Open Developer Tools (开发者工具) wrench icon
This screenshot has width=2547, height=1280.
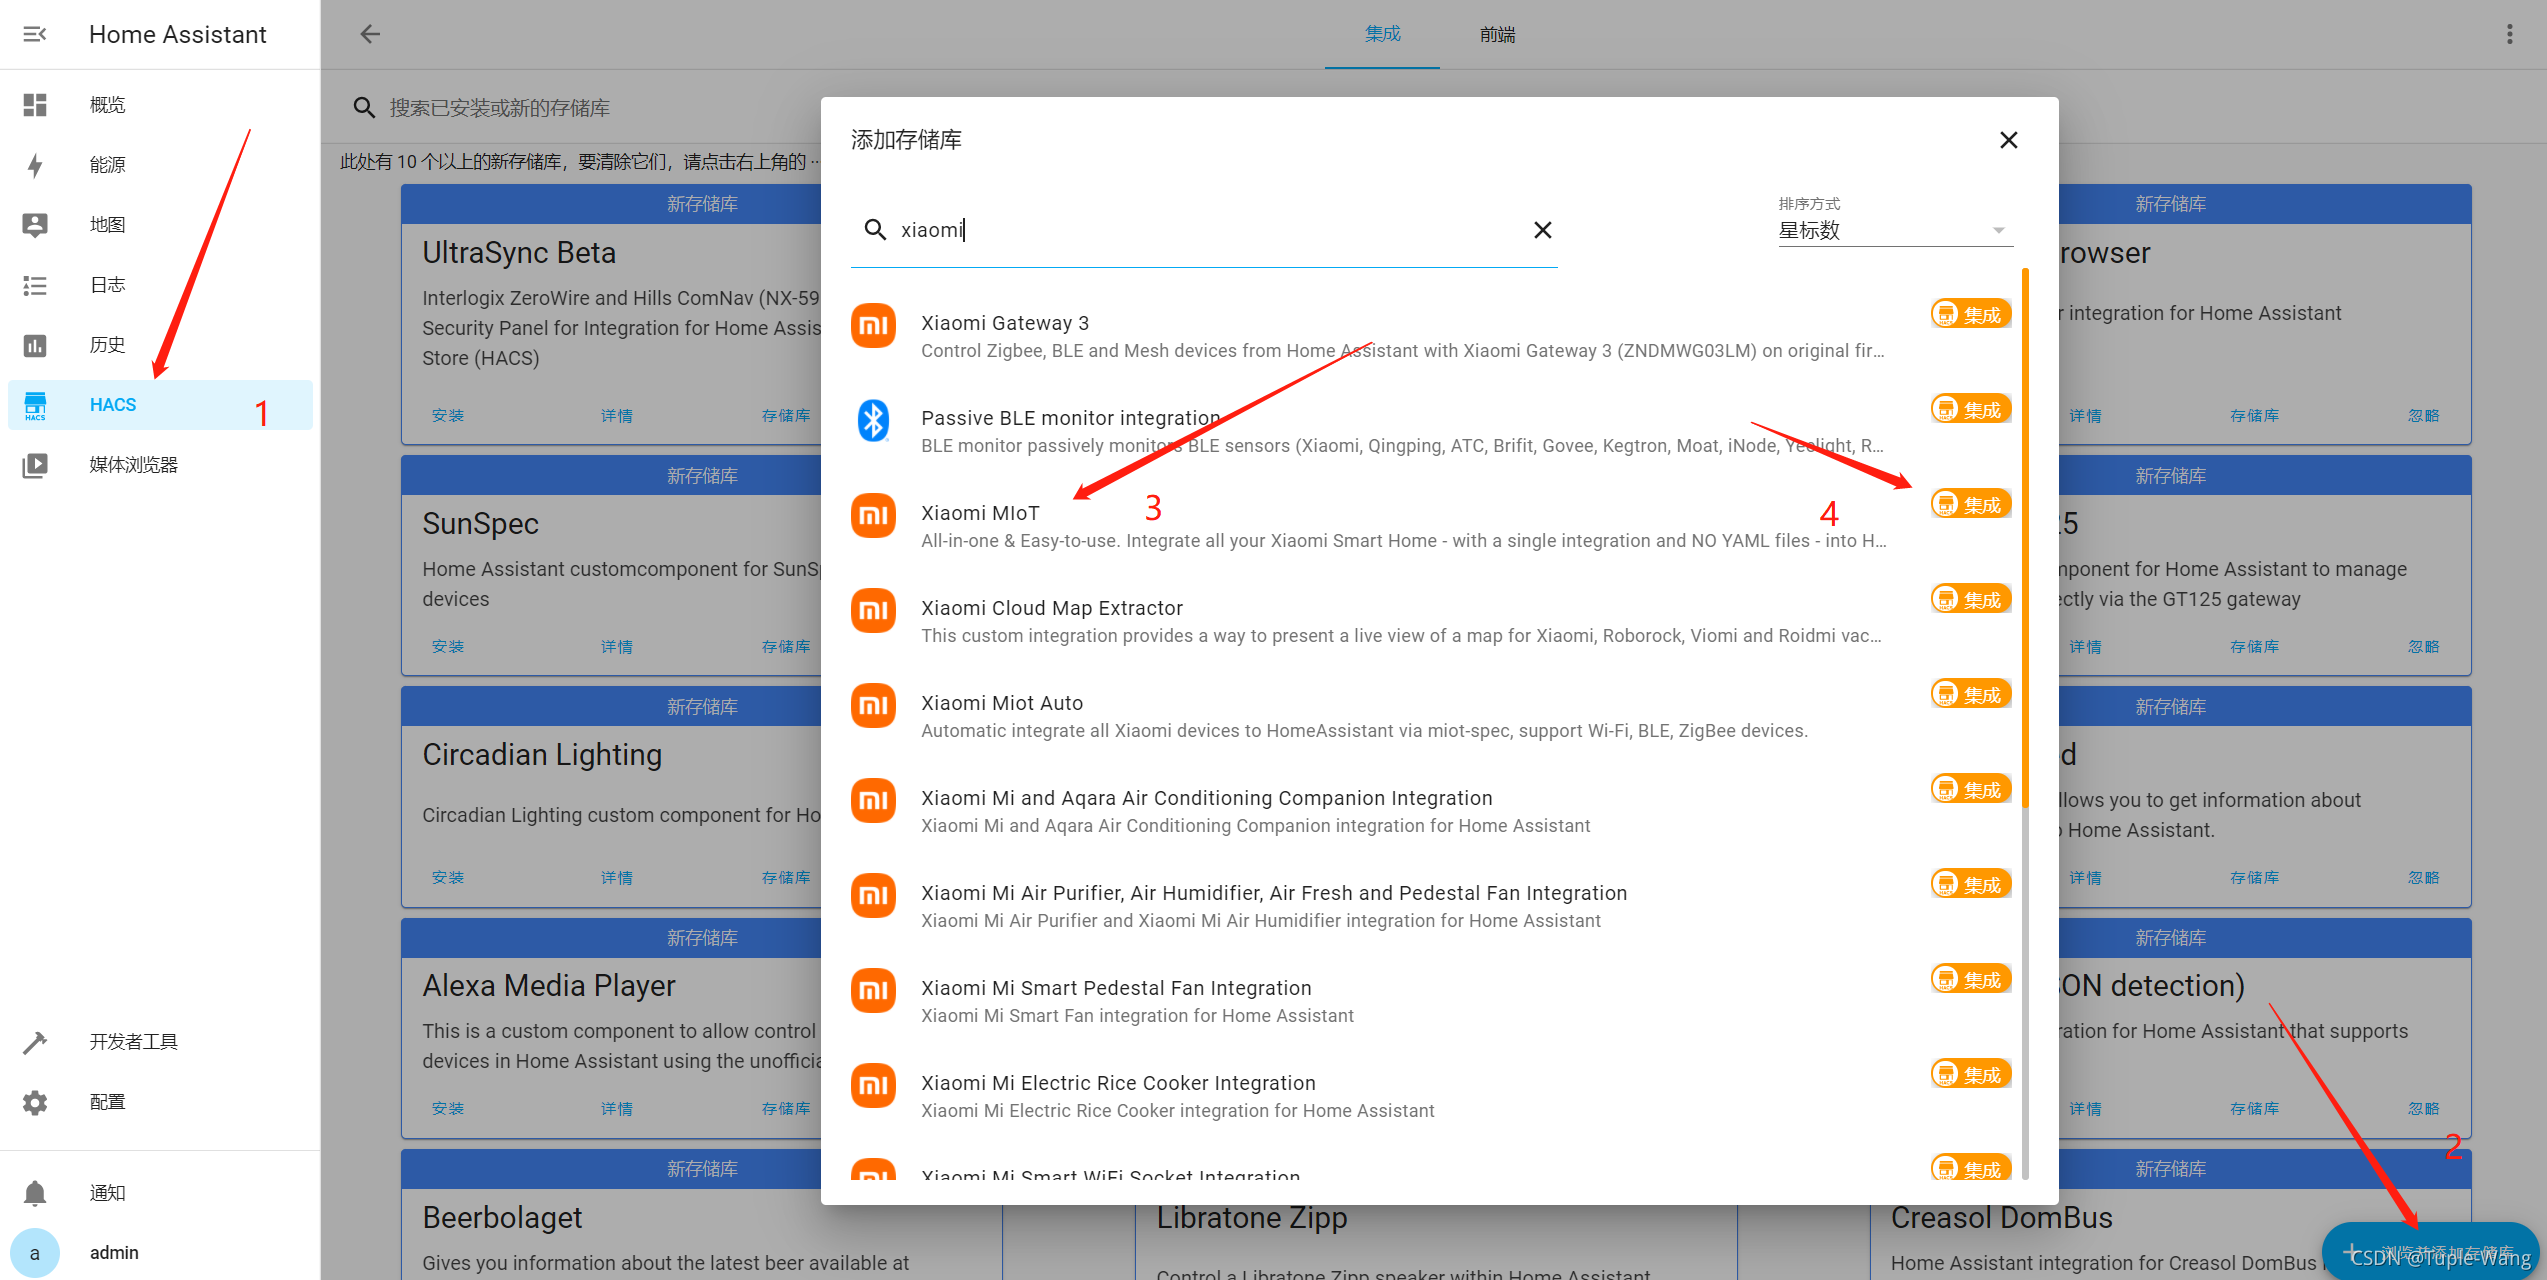tap(35, 1042)
